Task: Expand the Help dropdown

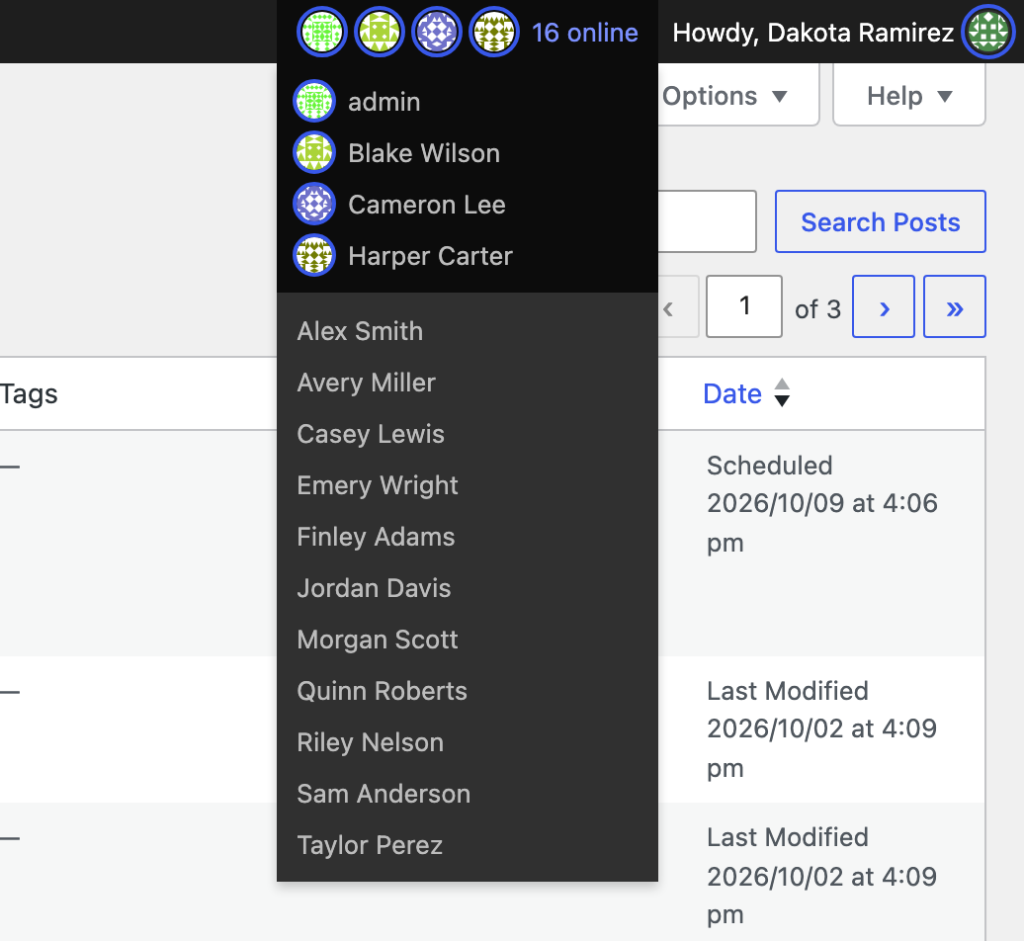Action: (x=908, y=96)
